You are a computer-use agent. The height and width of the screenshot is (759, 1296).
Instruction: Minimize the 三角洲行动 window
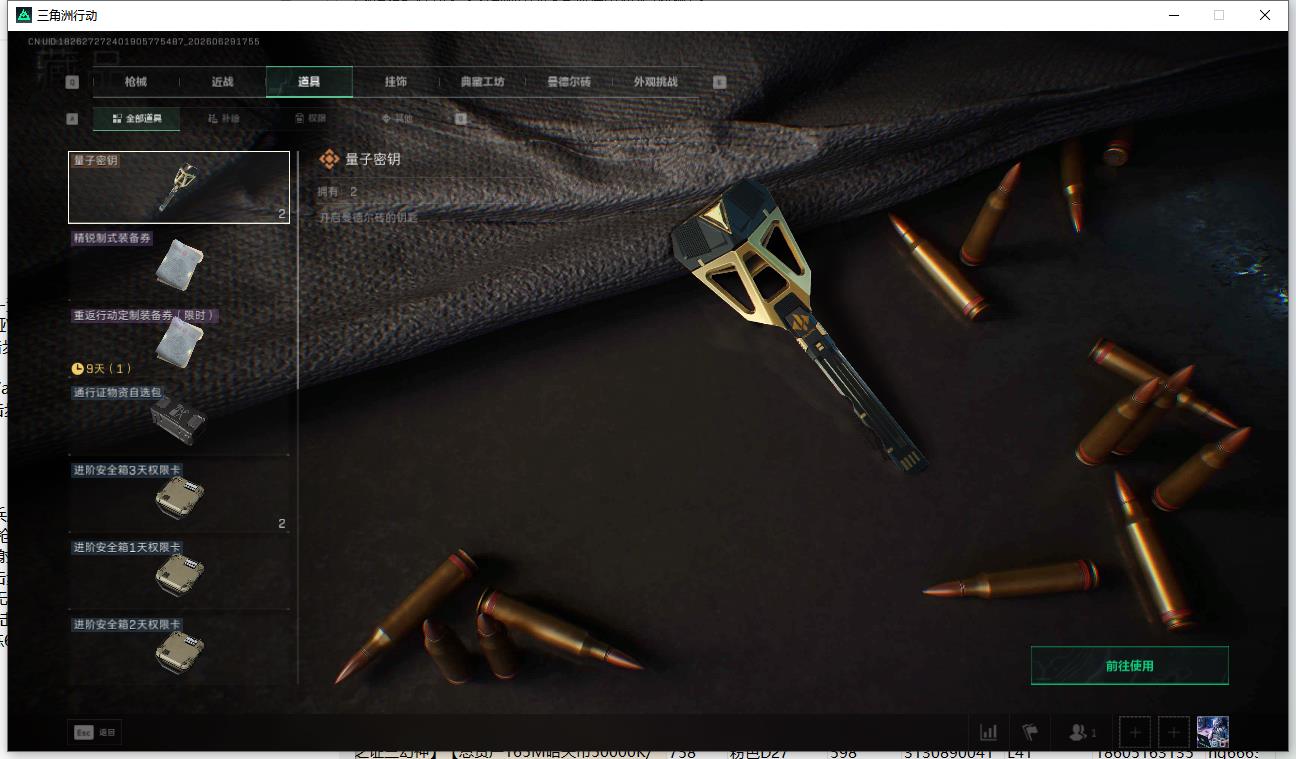click(1173, 15)
